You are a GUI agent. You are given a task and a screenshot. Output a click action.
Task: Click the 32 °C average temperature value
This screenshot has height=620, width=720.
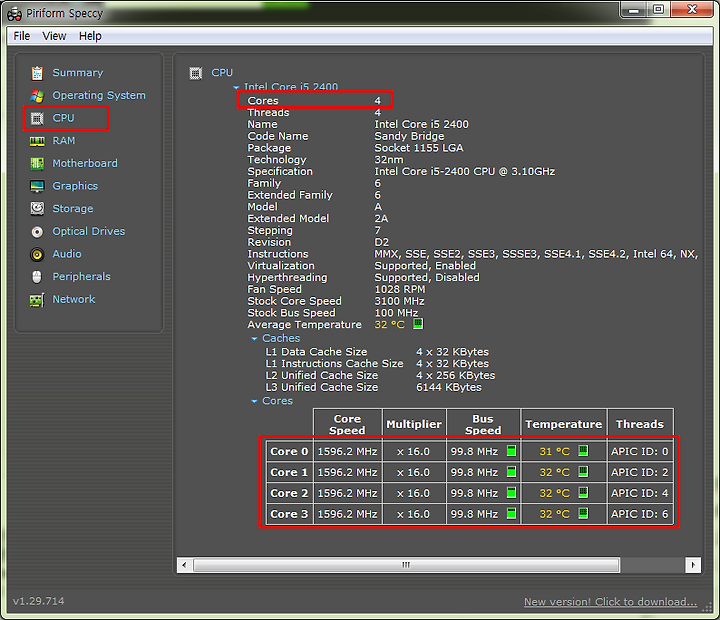coord(389,325)
